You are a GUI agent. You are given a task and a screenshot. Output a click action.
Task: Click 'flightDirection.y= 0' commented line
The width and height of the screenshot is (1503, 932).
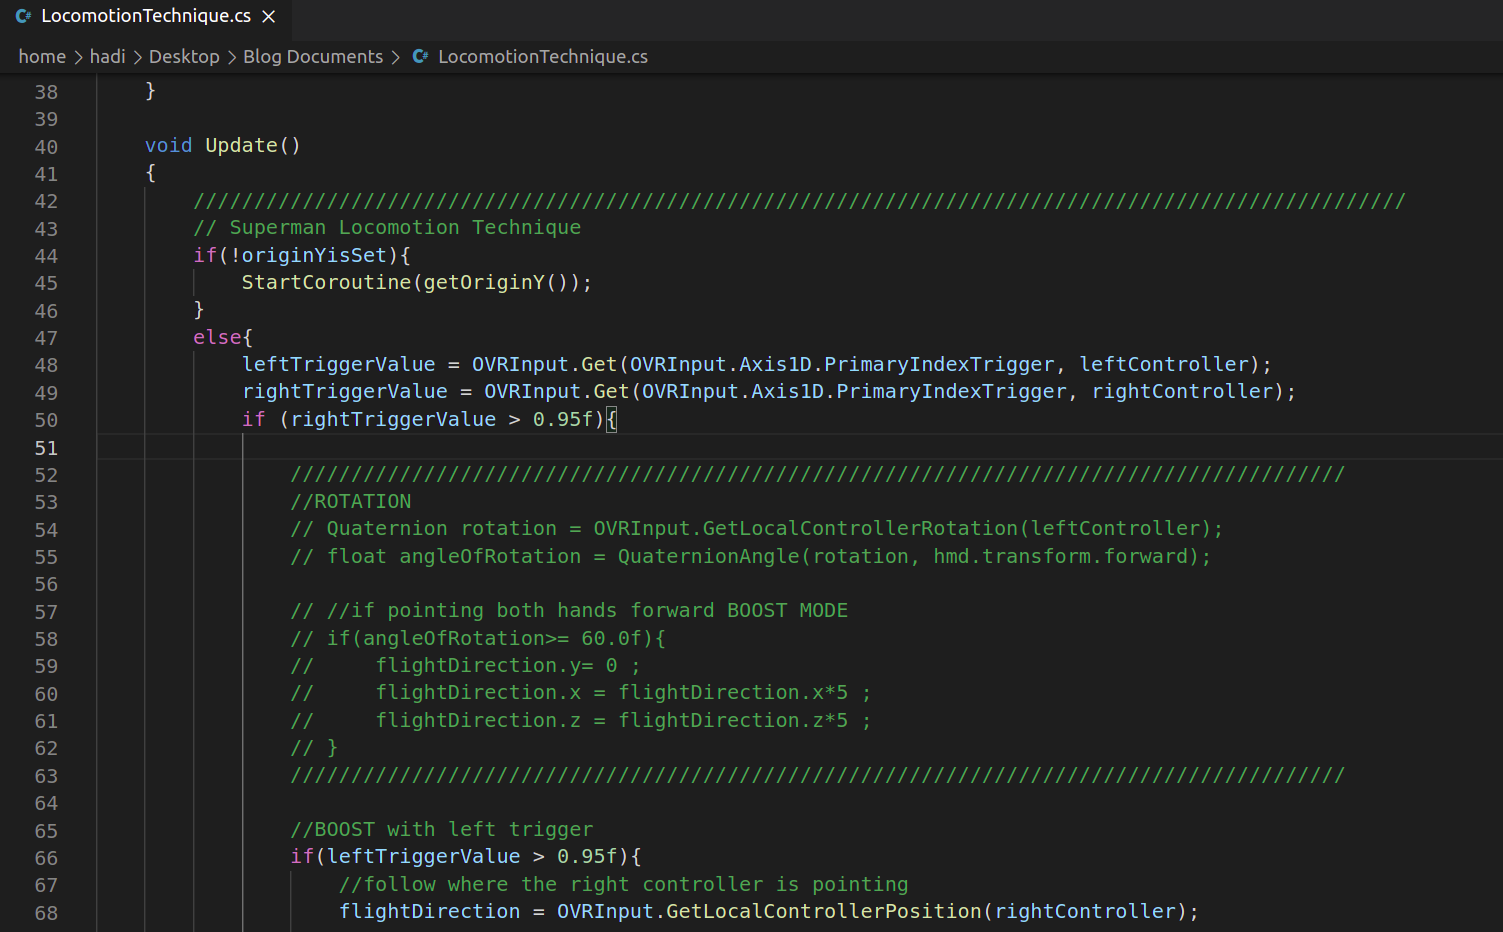point(496,665)
